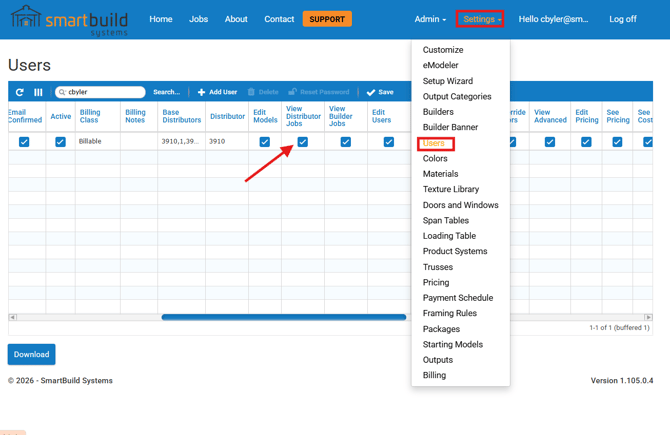The height and width of the screenshot is (435, 670).
Task: Choose Output Categories in Settings menu
Action: pyautogui.click(x=457, y=97)
